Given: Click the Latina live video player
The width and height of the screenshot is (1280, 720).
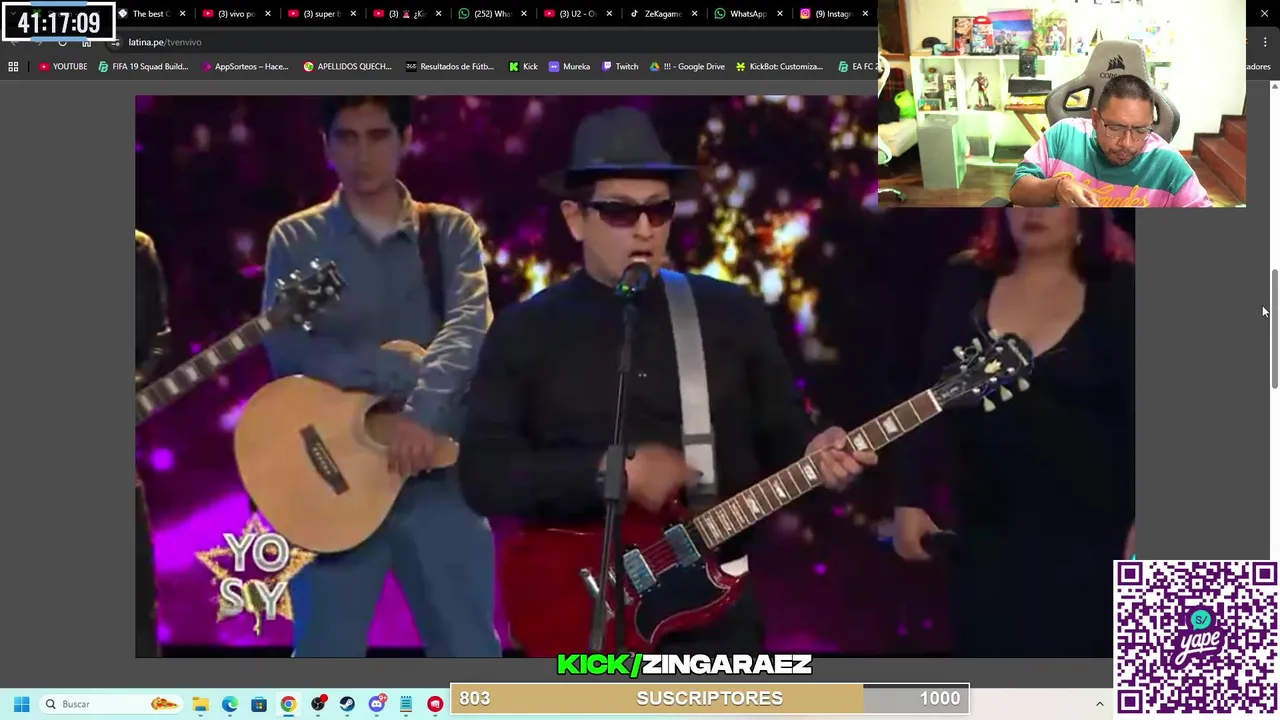Looking at the screenshot, I should [x=634, y=376].
